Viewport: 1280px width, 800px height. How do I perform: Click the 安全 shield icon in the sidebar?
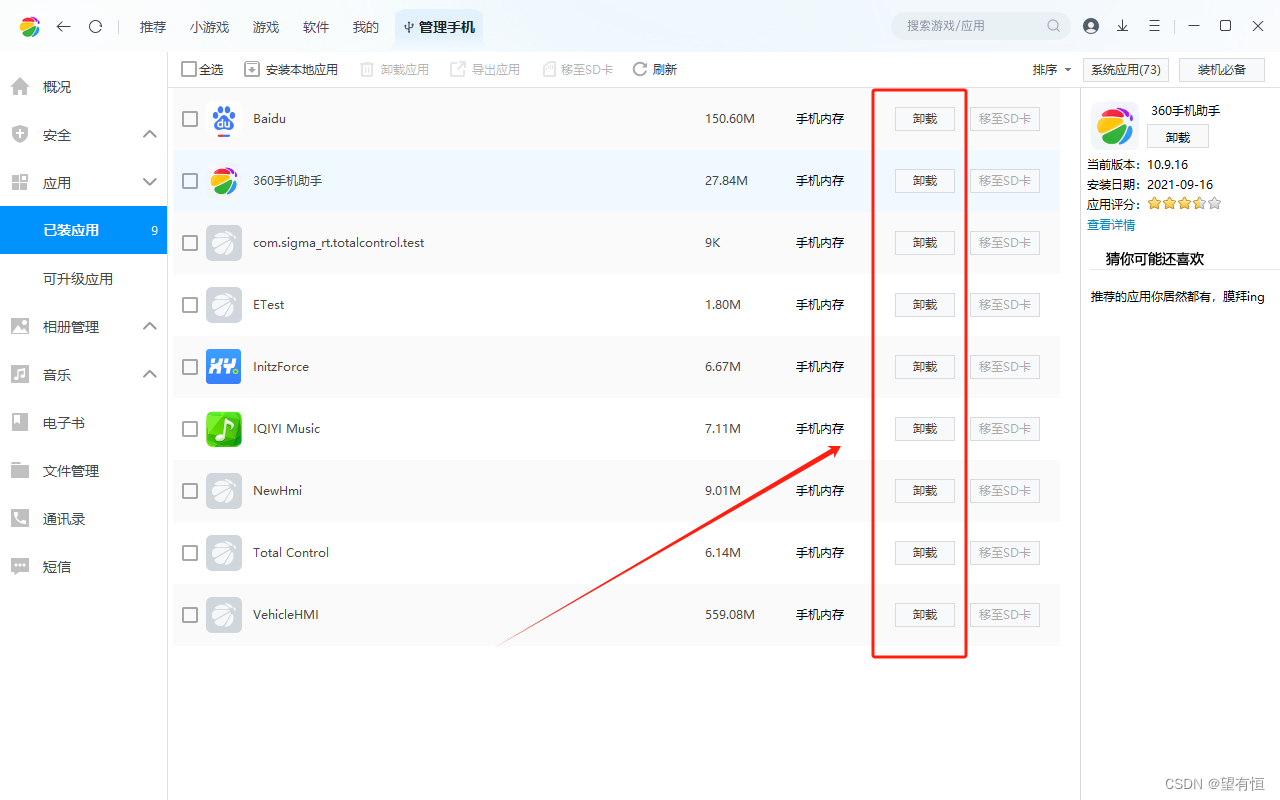point(20,135)
